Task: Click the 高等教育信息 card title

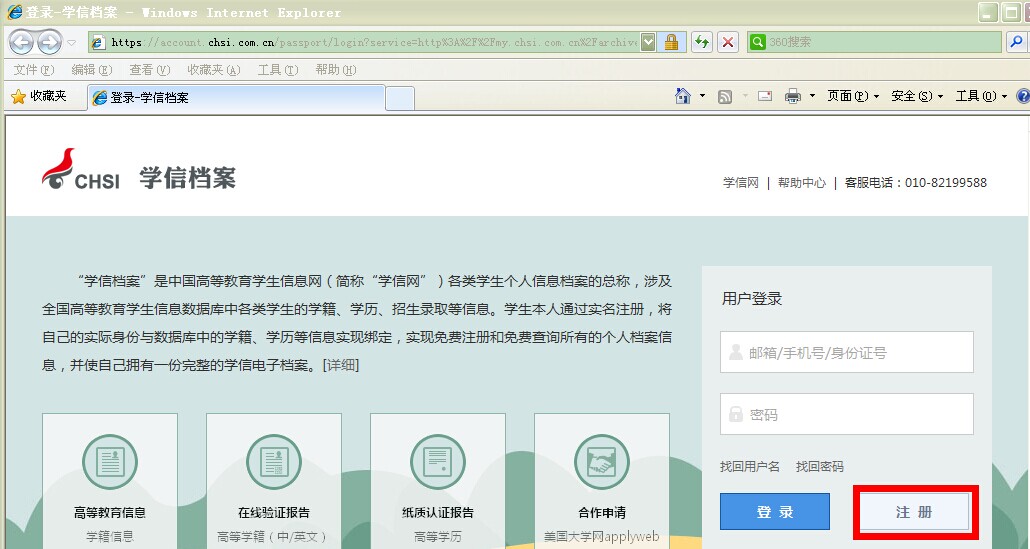Action: (110, 512)
